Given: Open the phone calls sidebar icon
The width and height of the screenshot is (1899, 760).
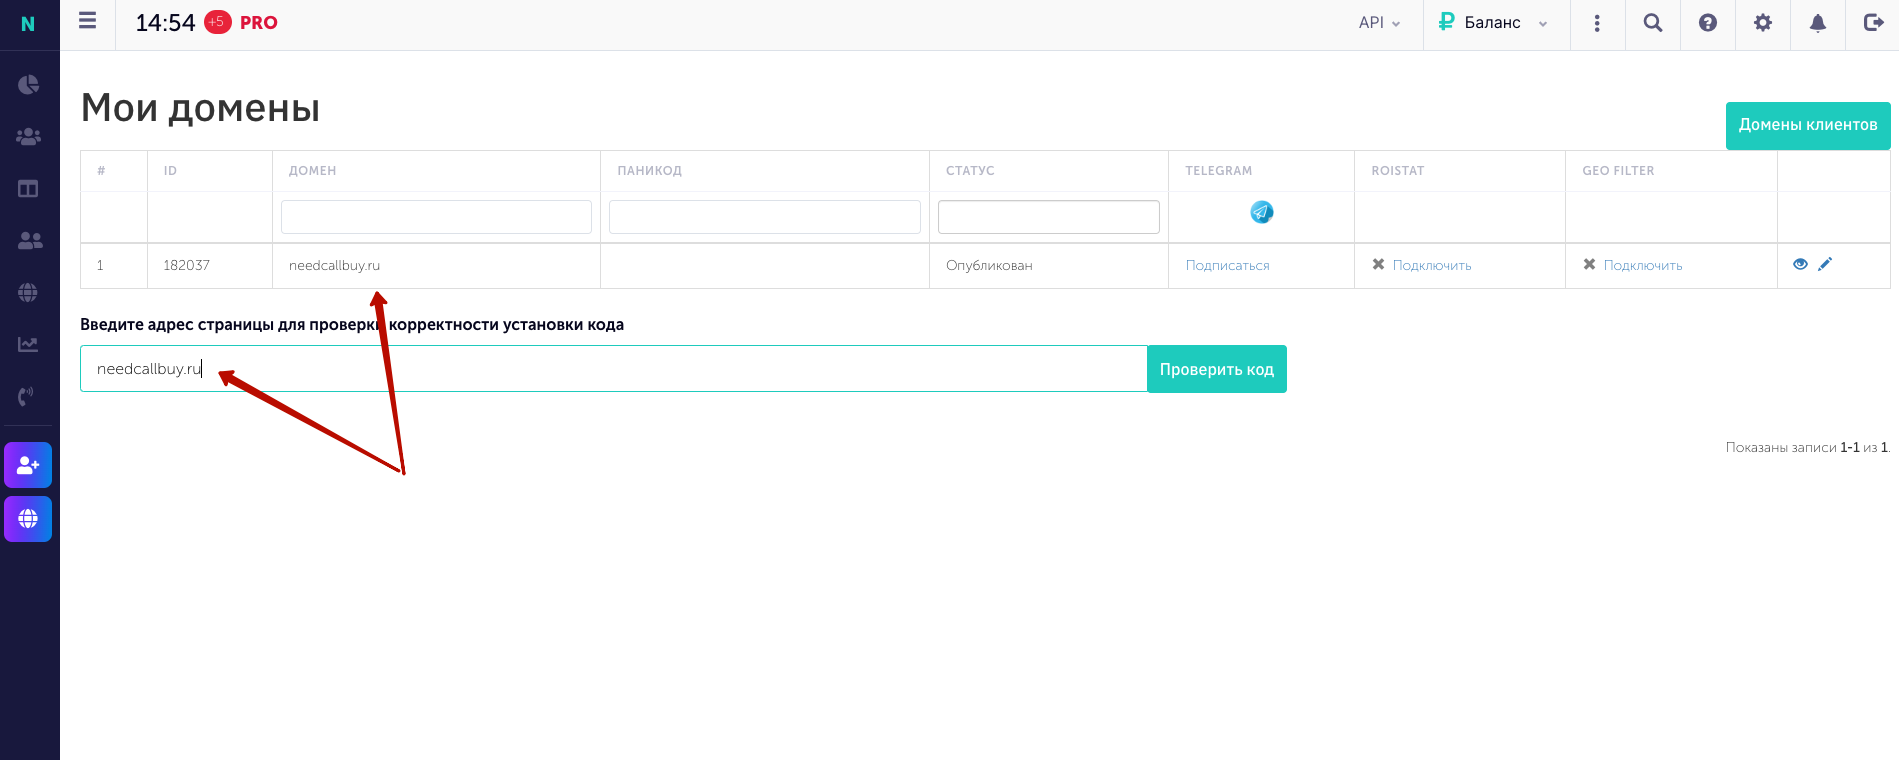Looking at the screenshot, I should (28, 396).
